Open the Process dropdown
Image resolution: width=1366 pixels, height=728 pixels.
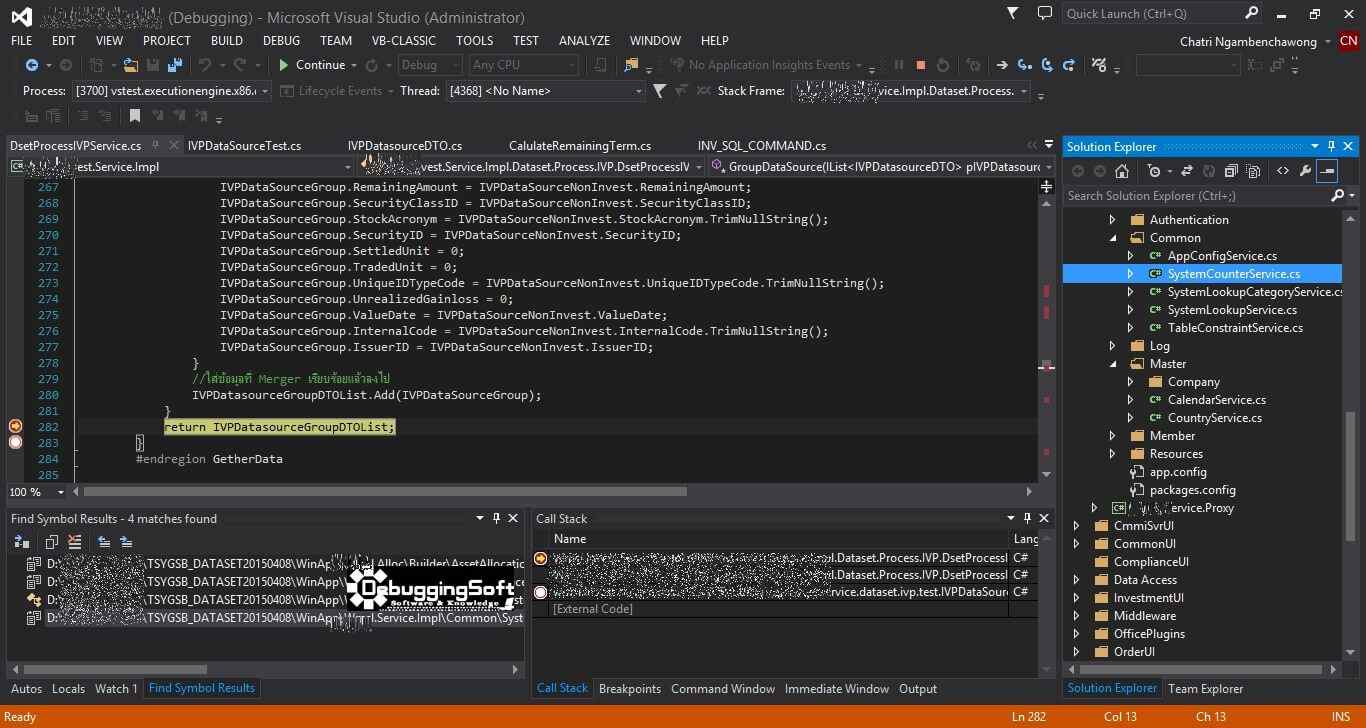coord(264,91)
